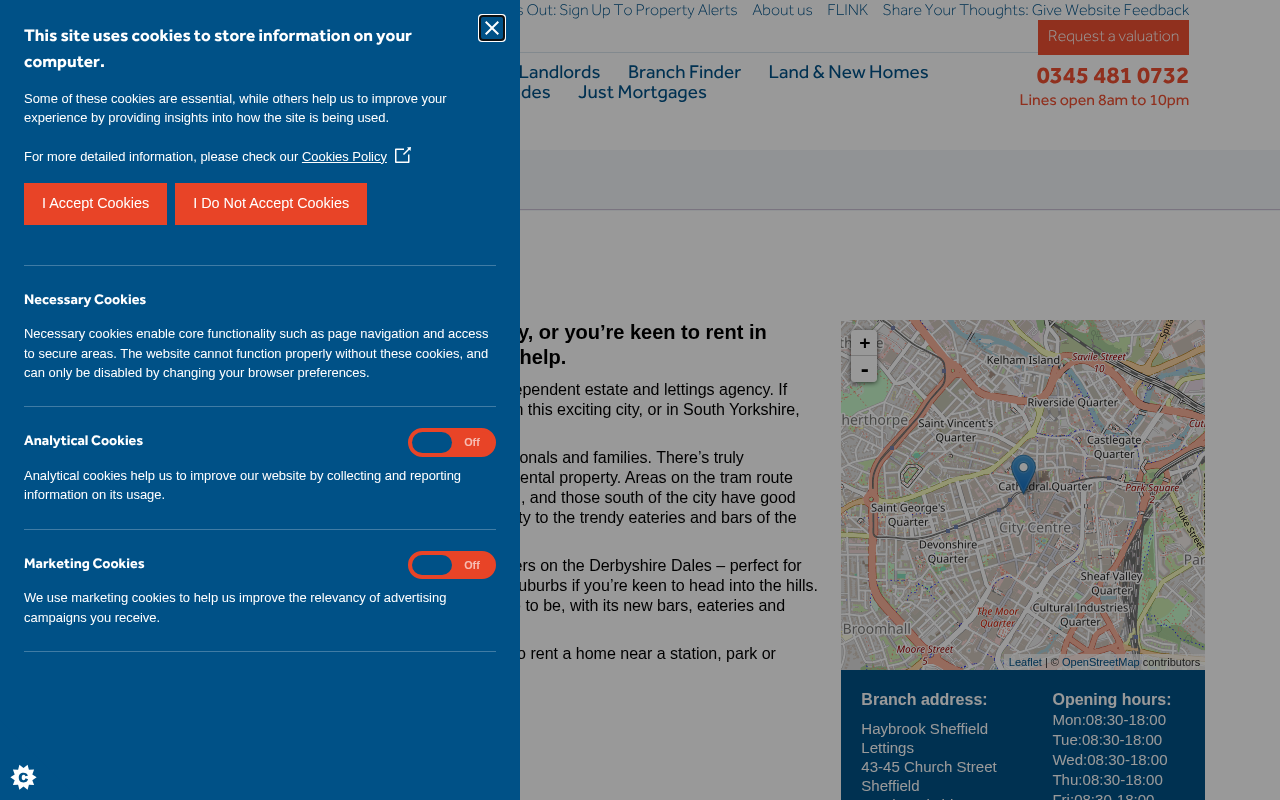
Task: Close the cookie settings panel
Action: [x=492, y=28]
